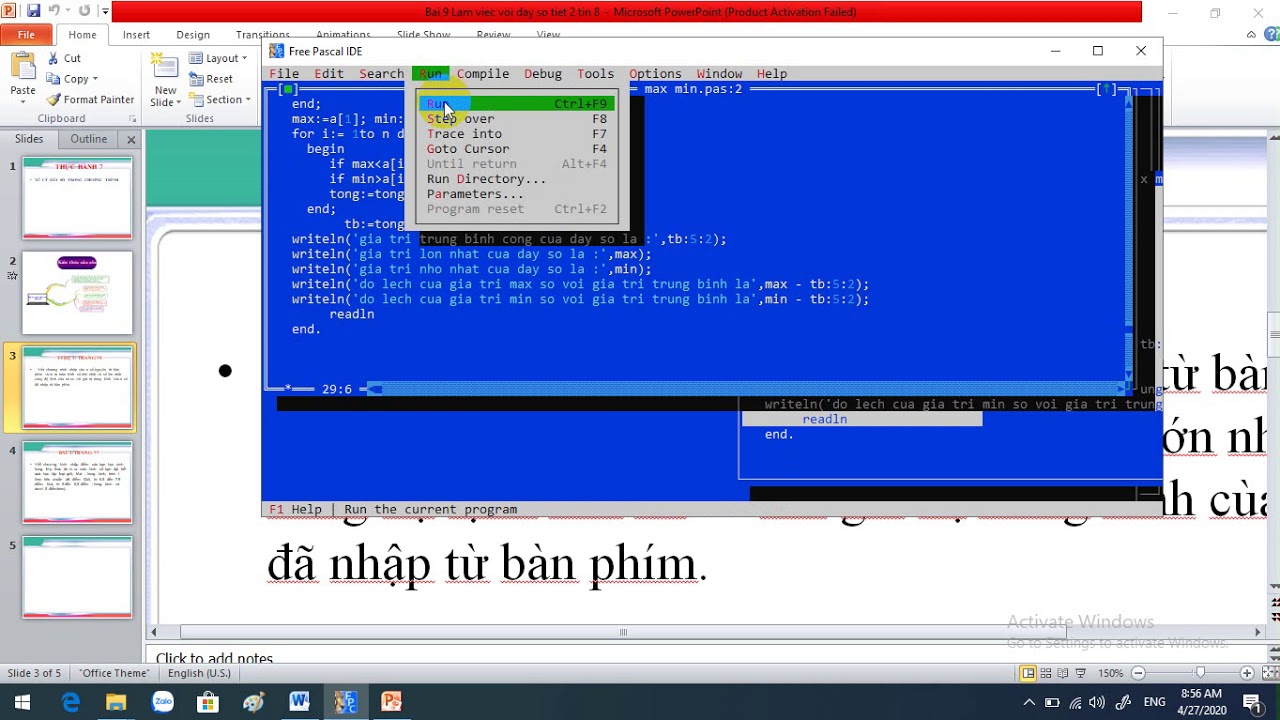The width and height of the screenshot is (1280, 720).
Task: Open the Clipboard group dialog launcher
Action: pos(132,118)
